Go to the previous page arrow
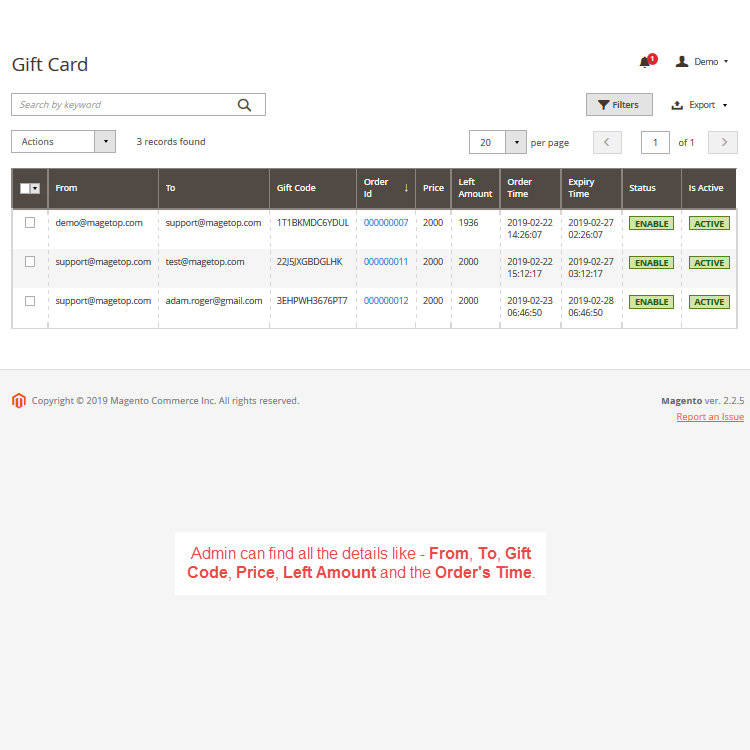The width and height of the screenshot is (750, 750). (607, 142)
